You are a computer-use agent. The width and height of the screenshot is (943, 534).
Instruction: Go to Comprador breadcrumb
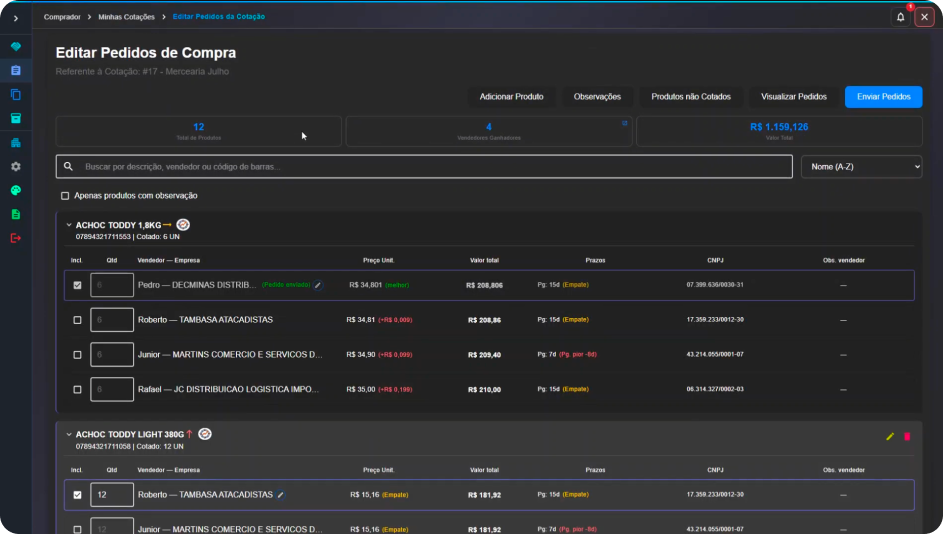[62, 17]
